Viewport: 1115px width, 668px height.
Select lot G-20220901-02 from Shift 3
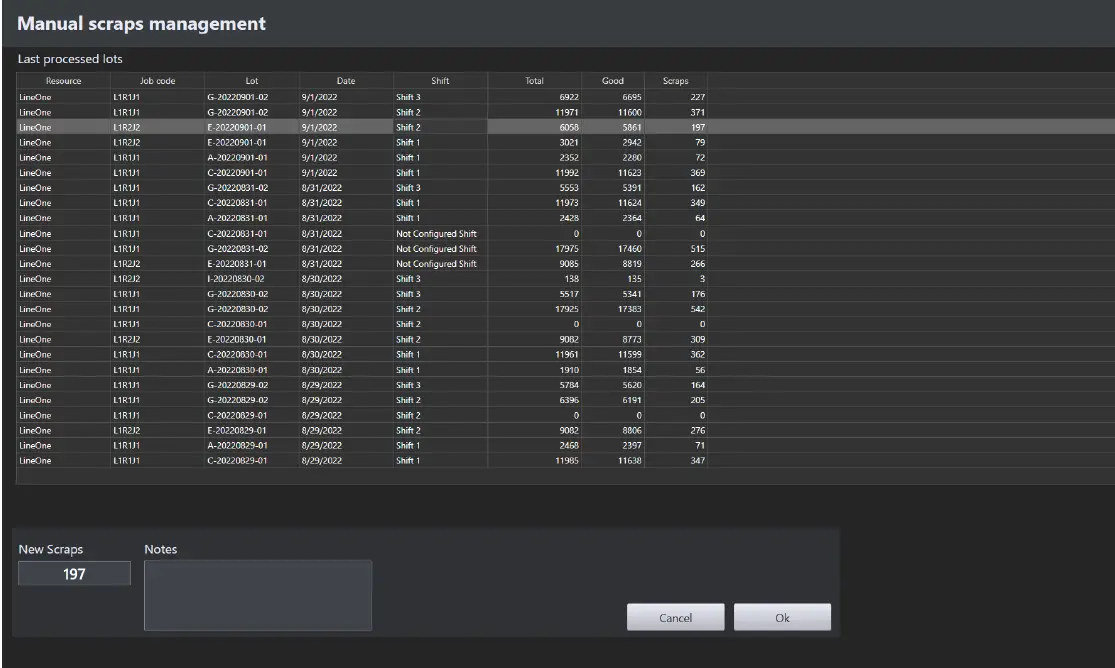(300, 97)
